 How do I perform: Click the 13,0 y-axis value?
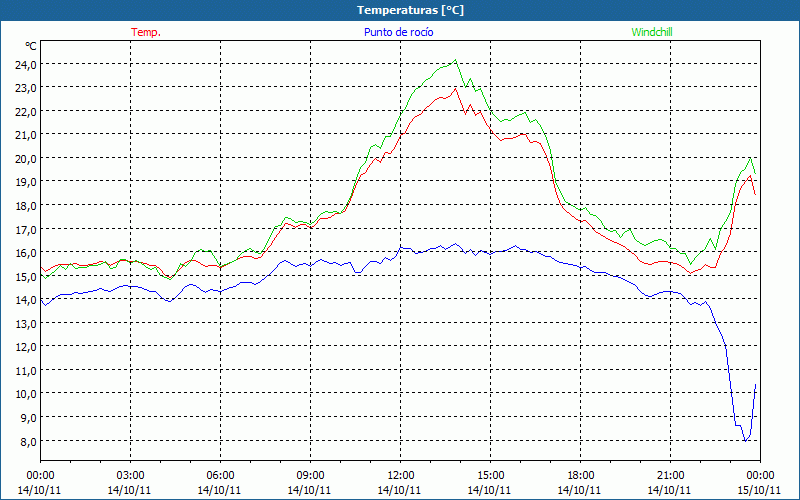tap(26, 323)
